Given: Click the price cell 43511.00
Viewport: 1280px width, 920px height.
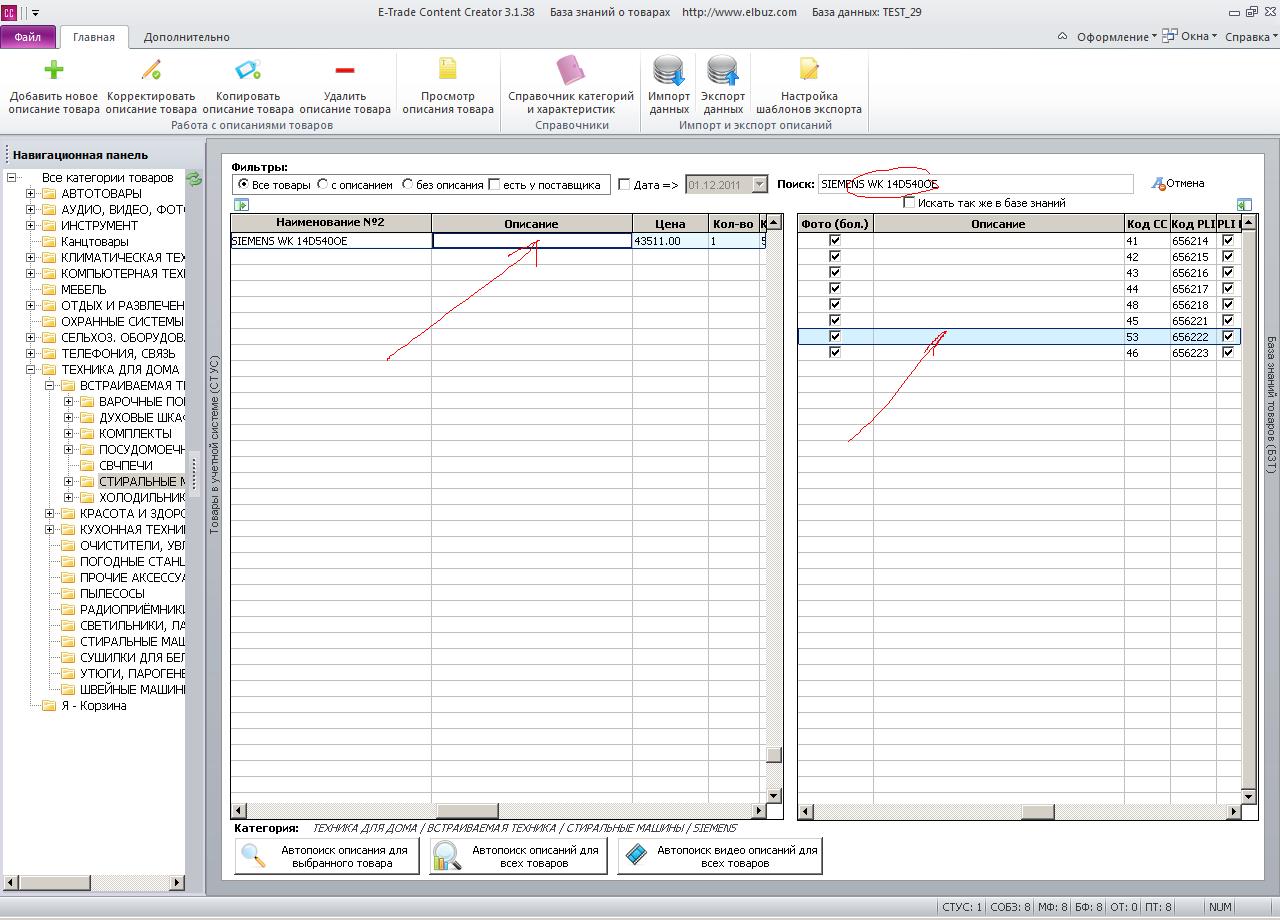Looking at the screenshot, I should pos(670,241).
